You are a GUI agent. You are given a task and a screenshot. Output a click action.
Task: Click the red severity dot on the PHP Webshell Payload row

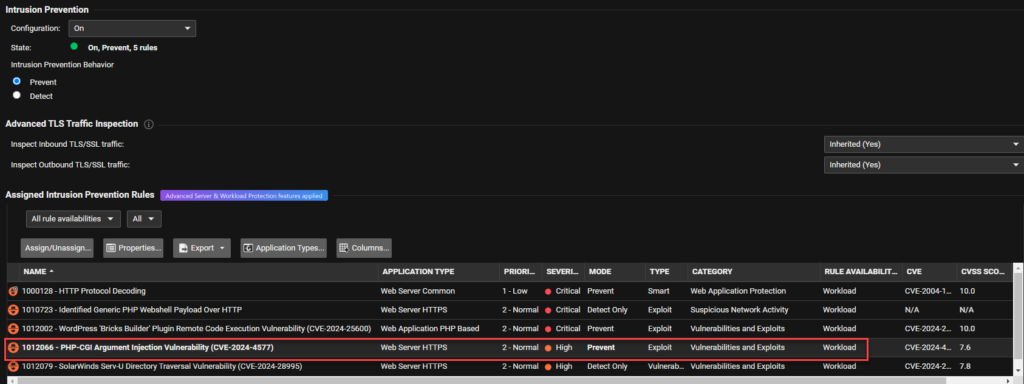[x=547, y=310]
